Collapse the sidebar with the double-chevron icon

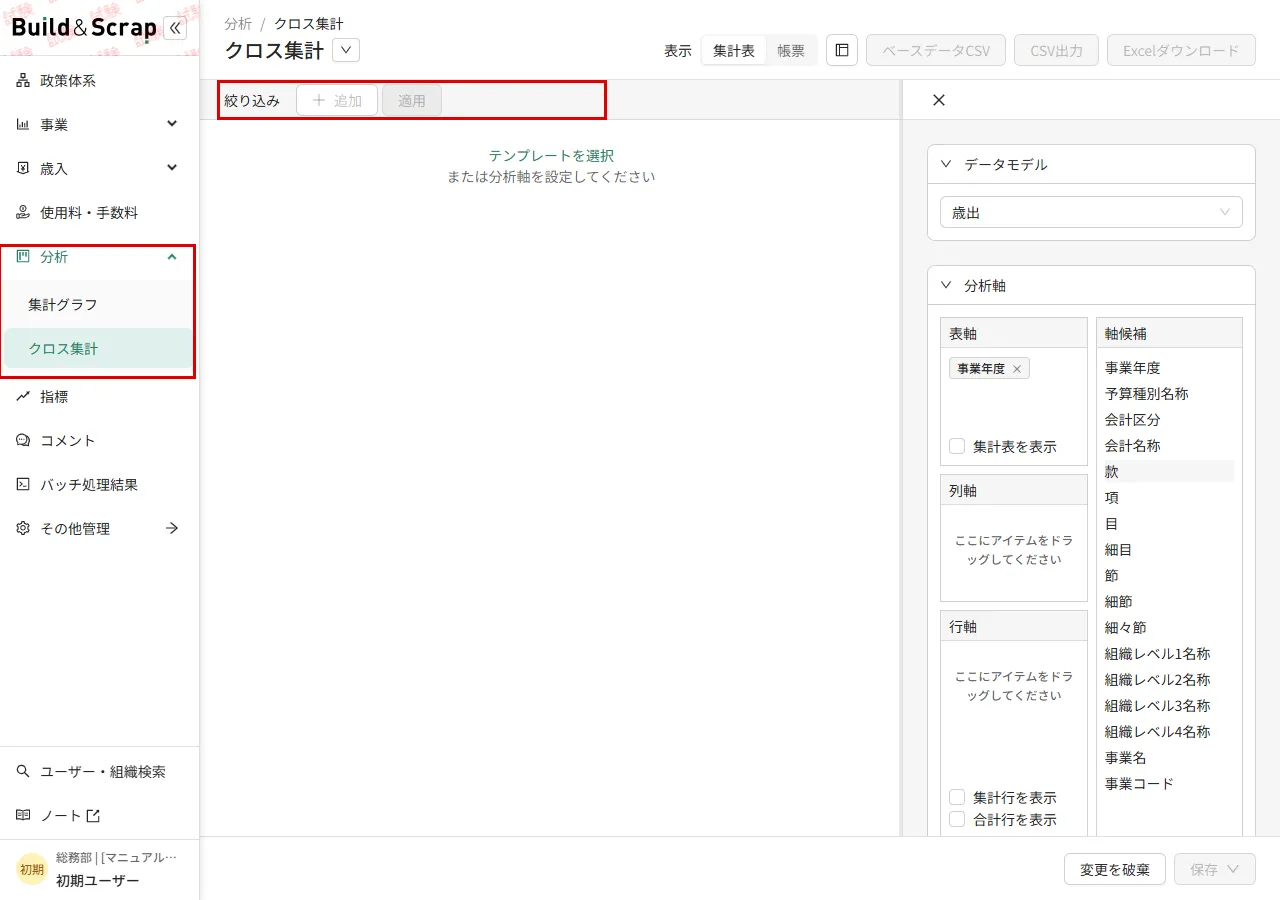click(x=175, y=28)
